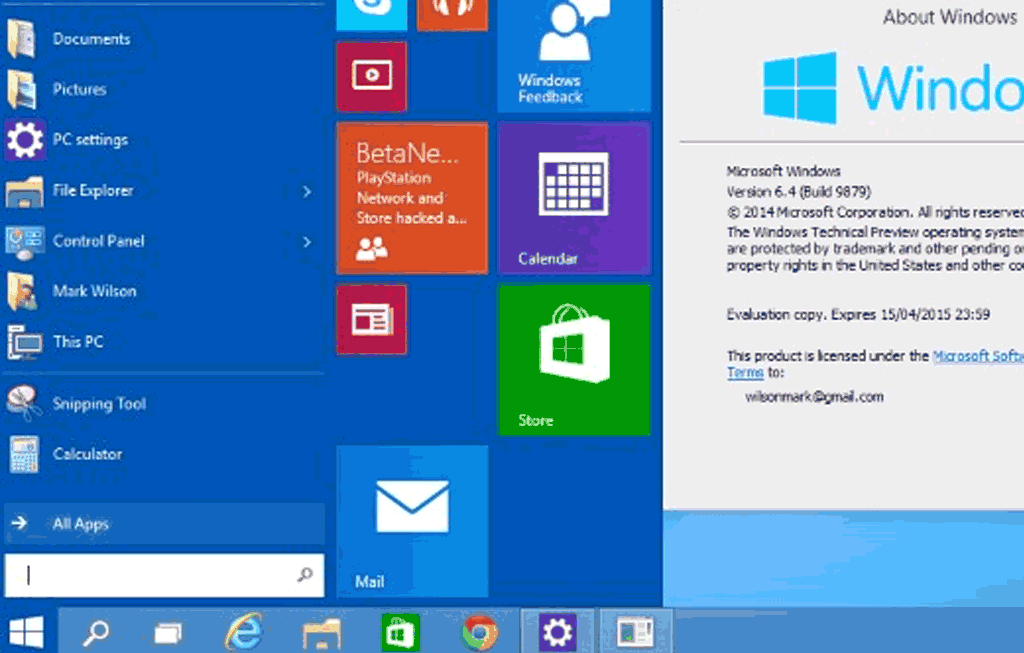This screenshot has height=653, width=1024.
Task: Open Search from the taskbar magnifier
Action: tap(97, 631)
